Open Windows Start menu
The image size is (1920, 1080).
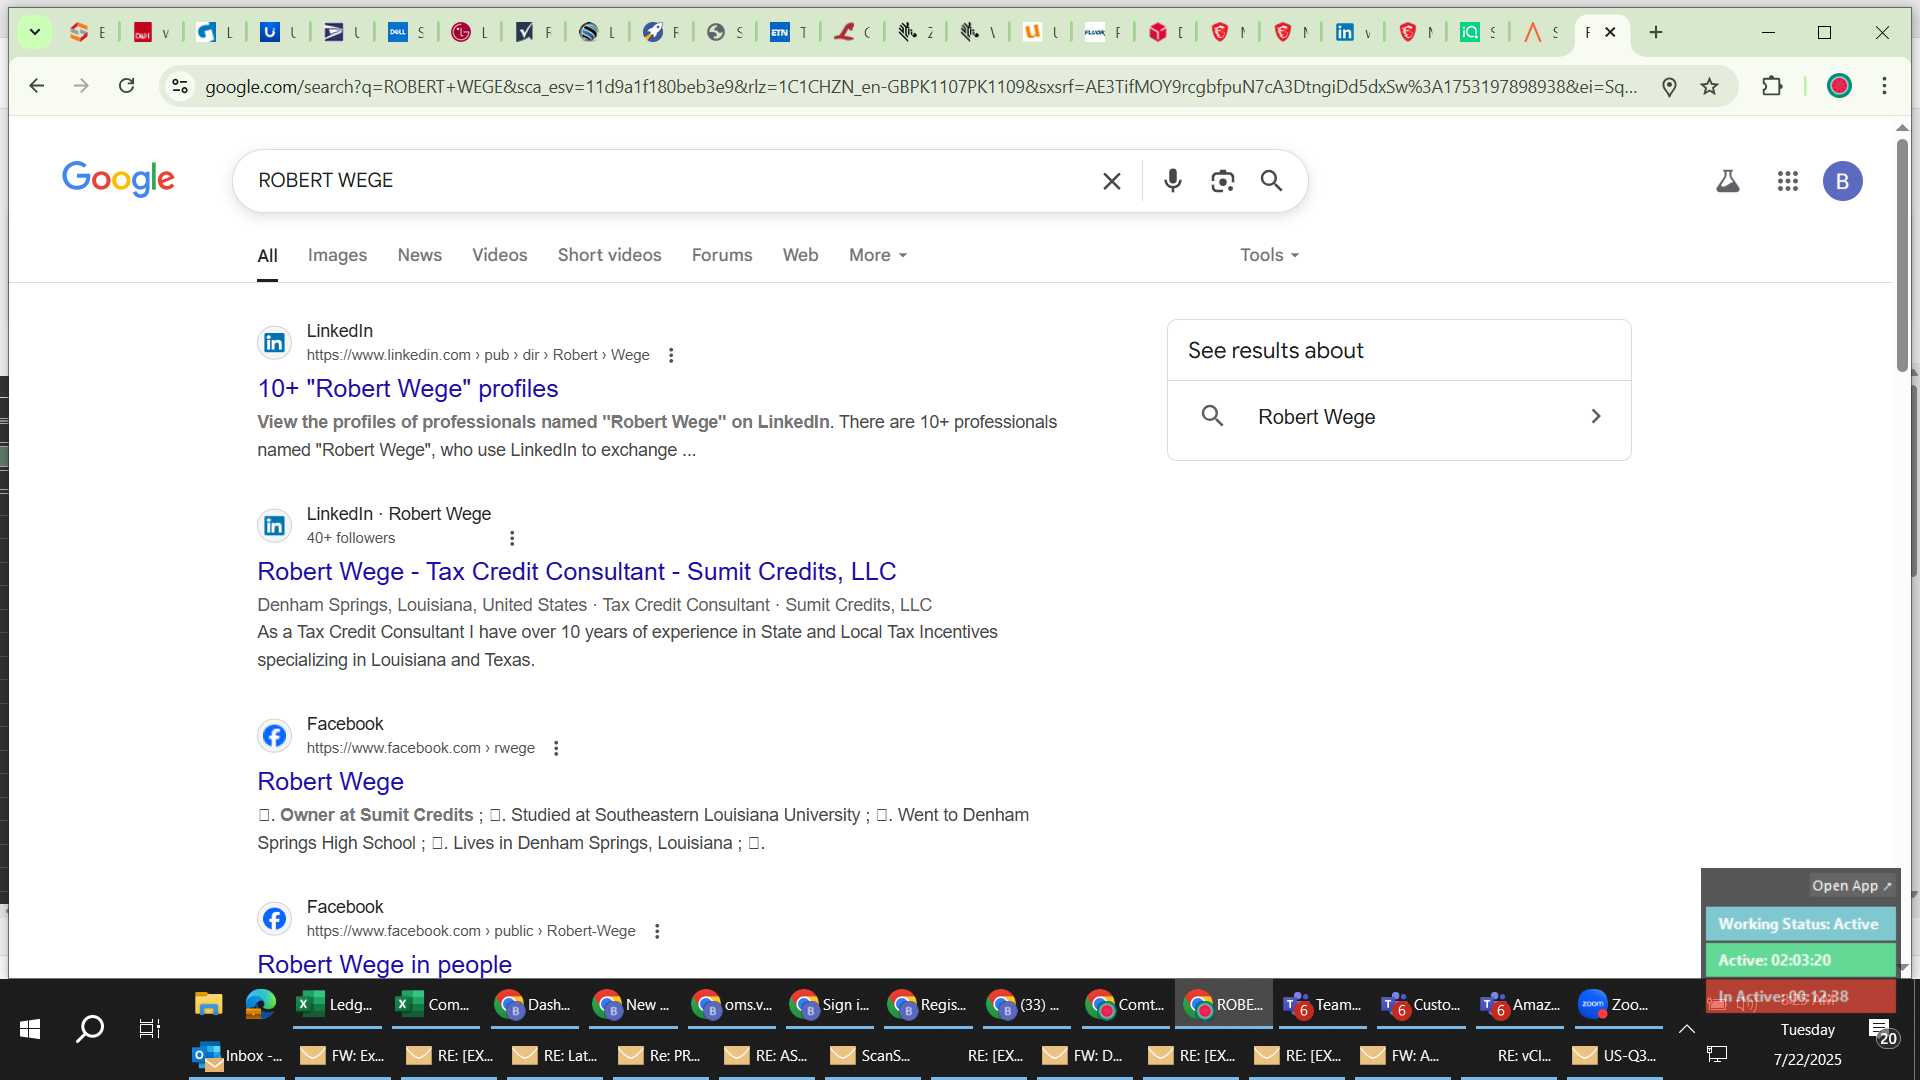click(x=30, y=1028)
